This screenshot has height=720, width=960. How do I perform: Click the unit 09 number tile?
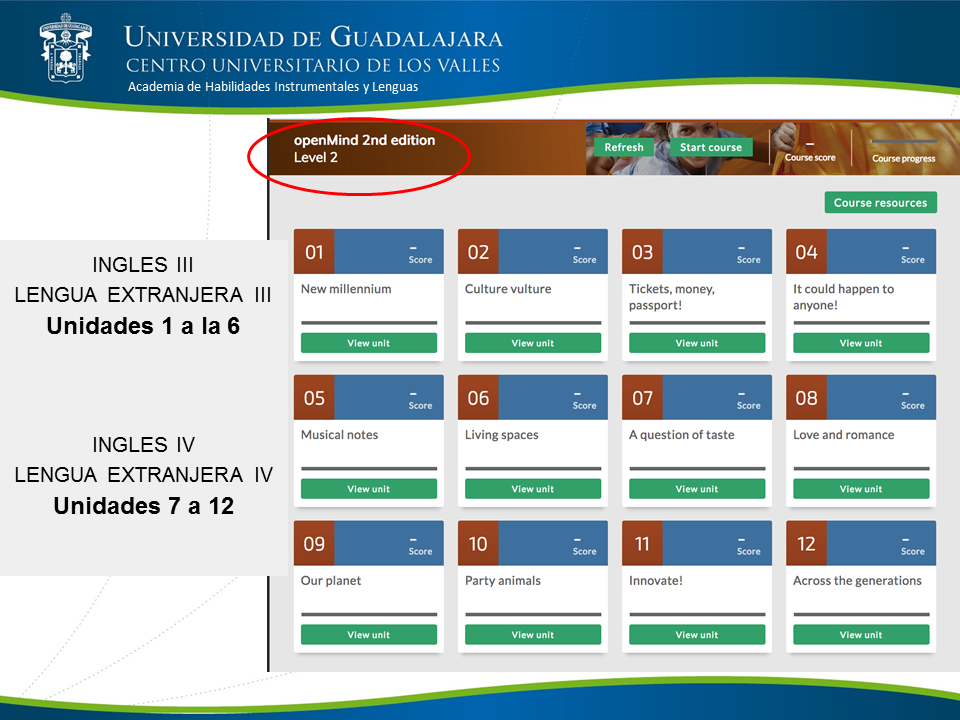(x=314, y=543)
